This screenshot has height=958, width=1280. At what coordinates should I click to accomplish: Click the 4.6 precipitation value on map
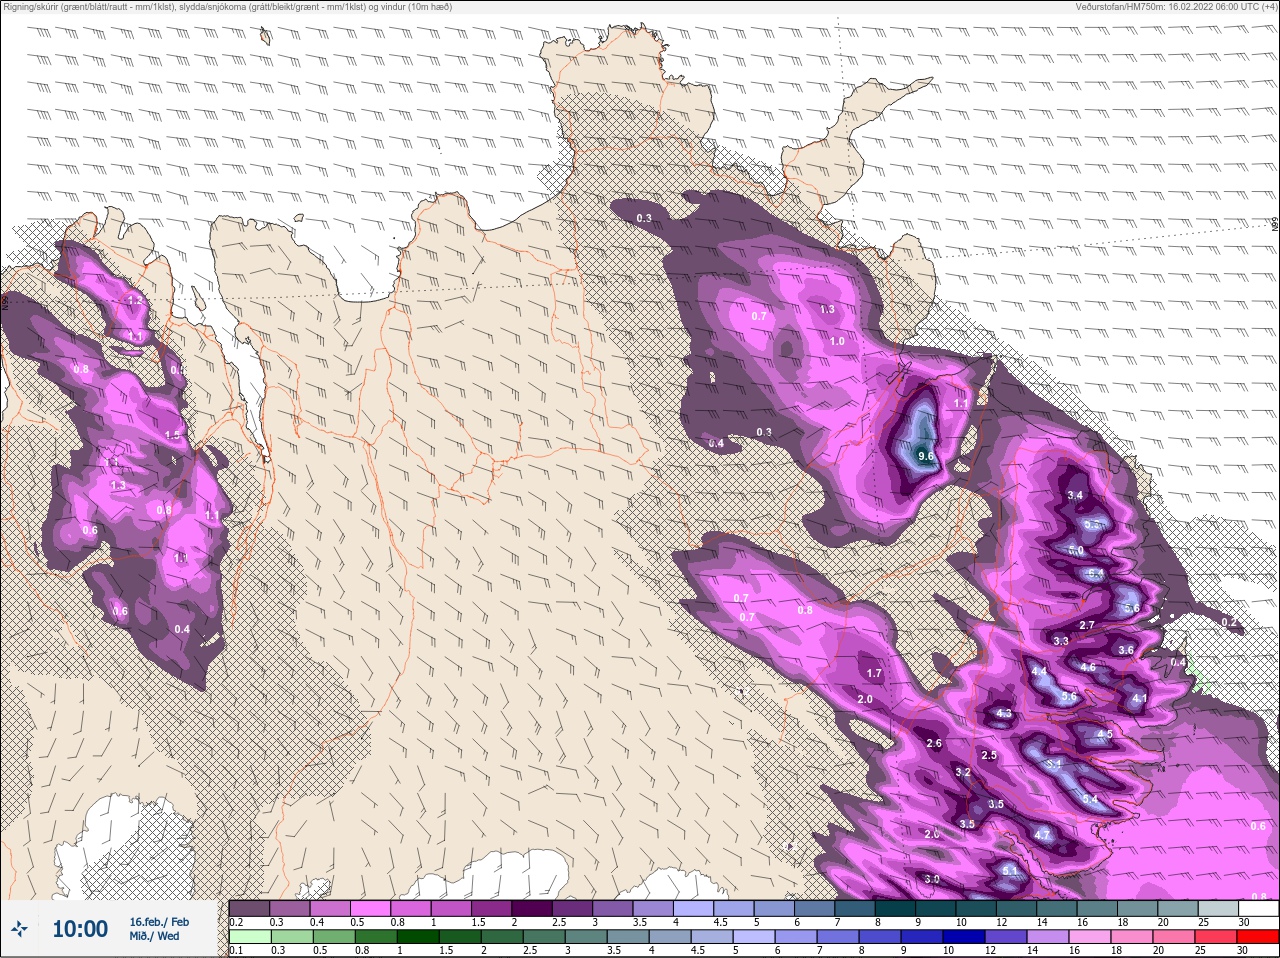click(x=1088, y=667)
